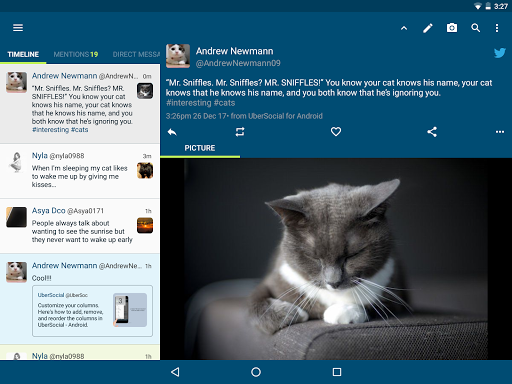Select the Picture tab

200,148
